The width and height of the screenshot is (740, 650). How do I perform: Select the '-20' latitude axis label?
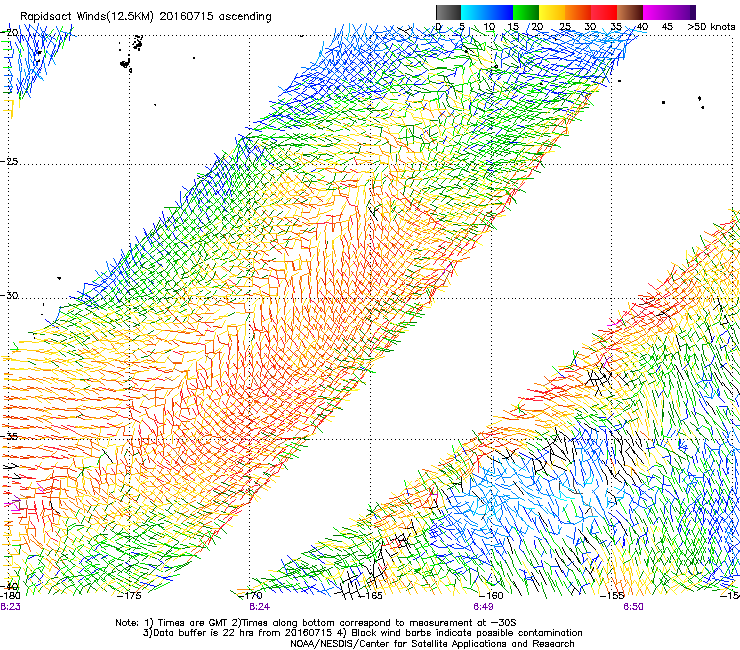pos(9,33)
